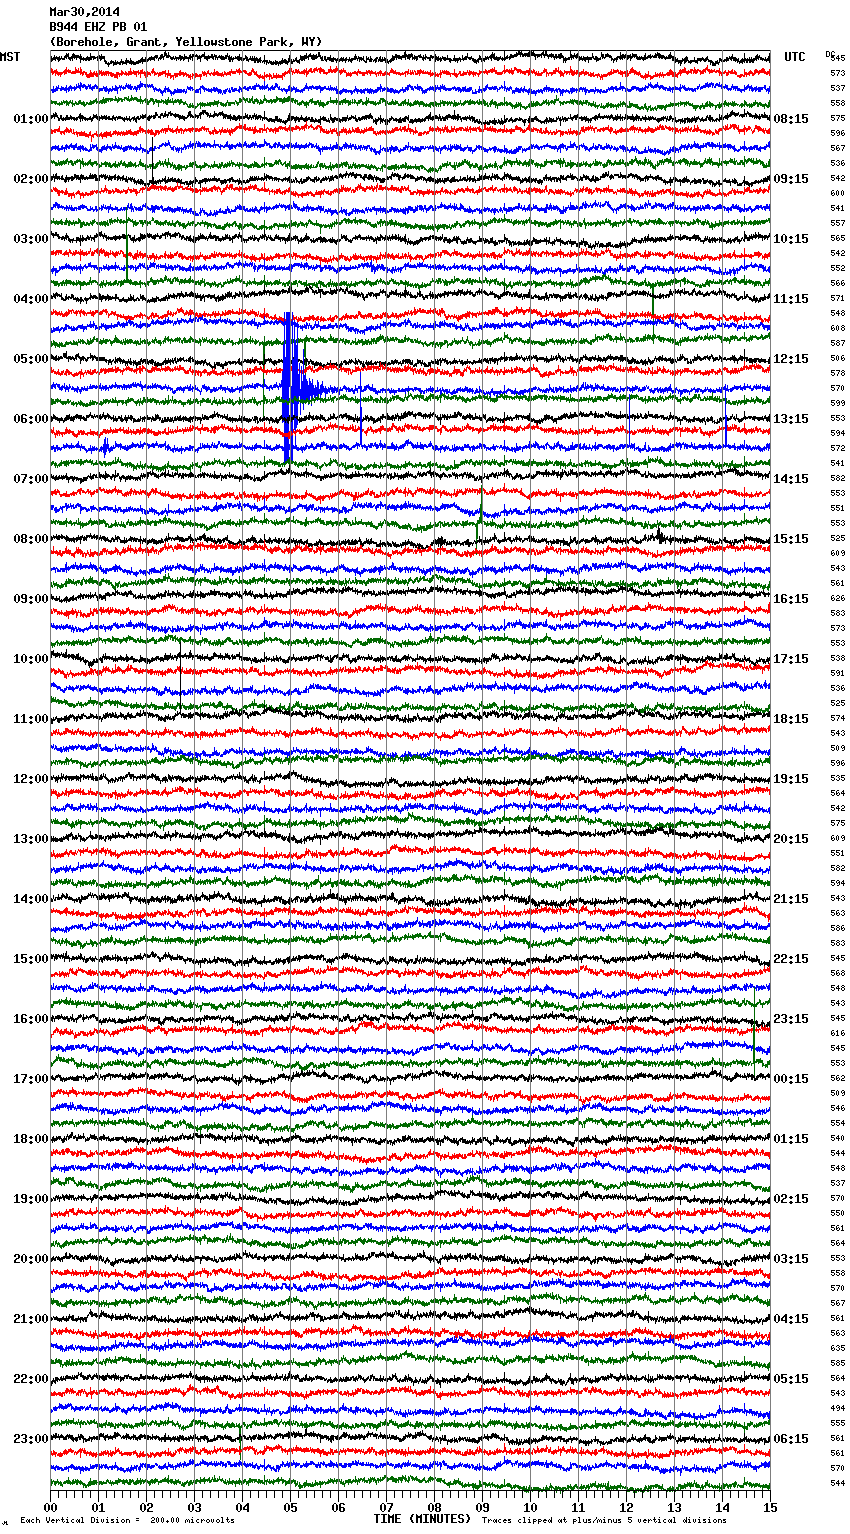Viewport: 850px width, 1534px height.
Task: Select the 10:00 MST time label
Action: tap(31, 659)
